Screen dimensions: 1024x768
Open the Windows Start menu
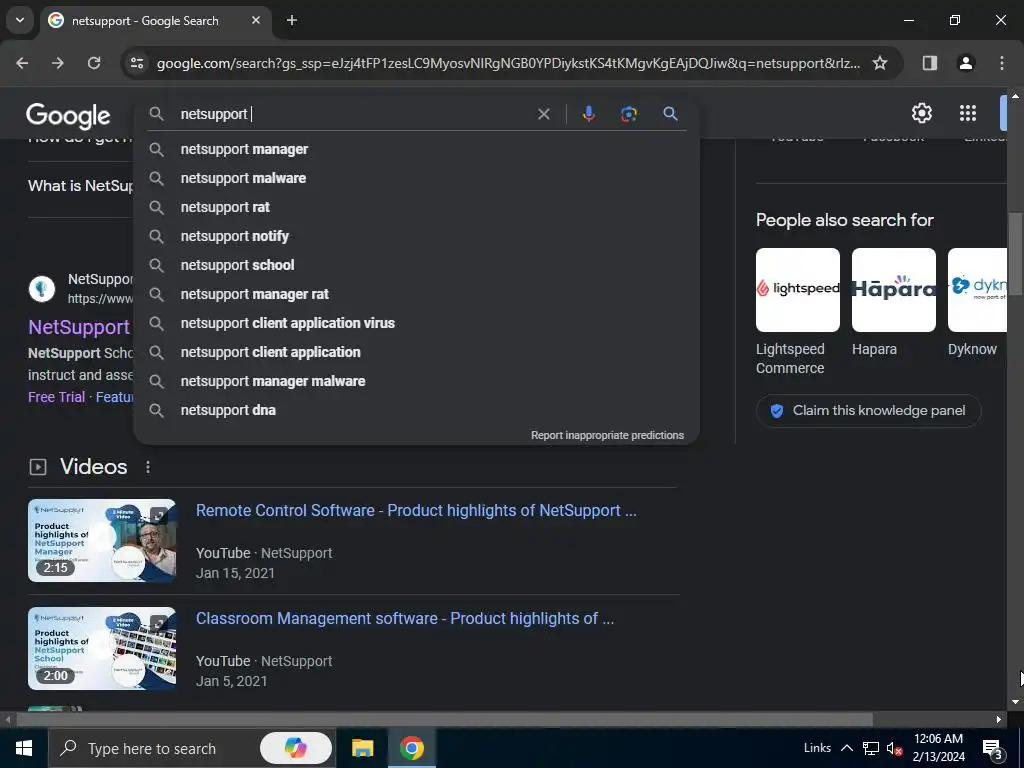(24, 748)
